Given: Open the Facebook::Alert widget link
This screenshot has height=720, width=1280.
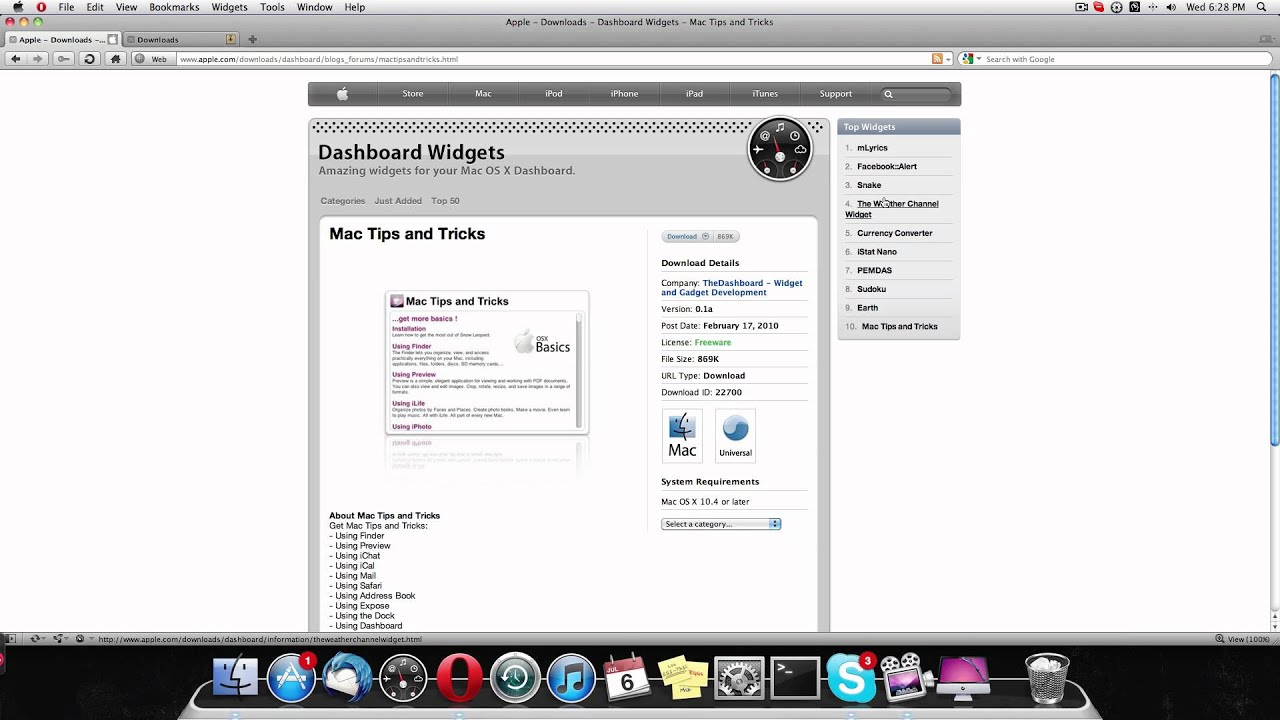Looking at the screenshot, I should [887, 167].
